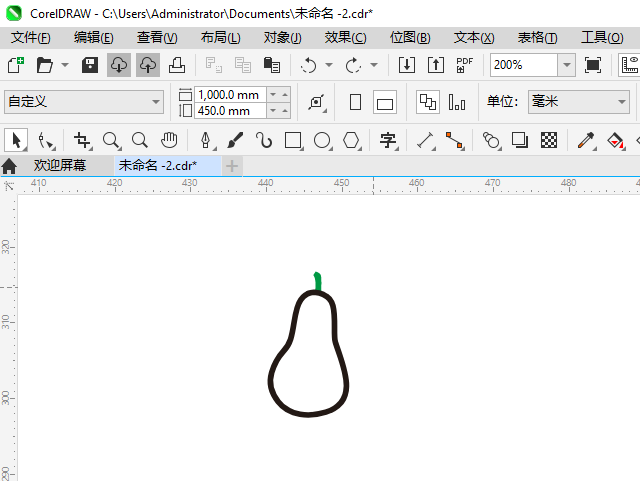640x481 pixels.
Task: Save the document with floppy icon
Action: pos(90,65)
